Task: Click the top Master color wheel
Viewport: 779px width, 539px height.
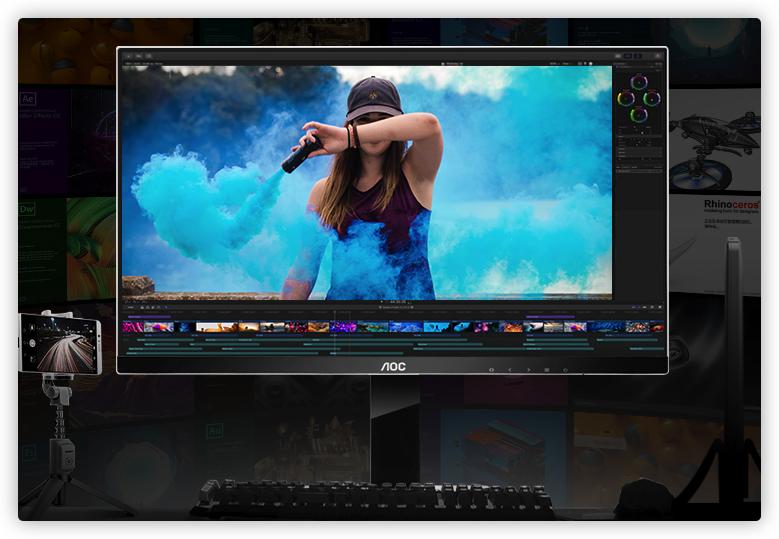Action: (x=638, y=85)
